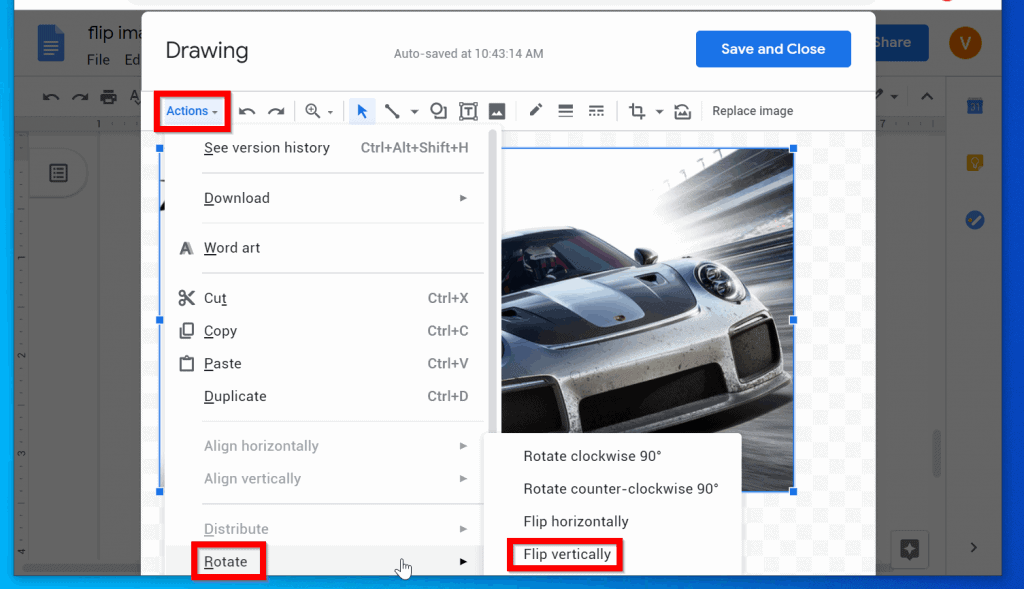Click the Image insert icon
The image size is (1024, 589).
pos(497,111)
